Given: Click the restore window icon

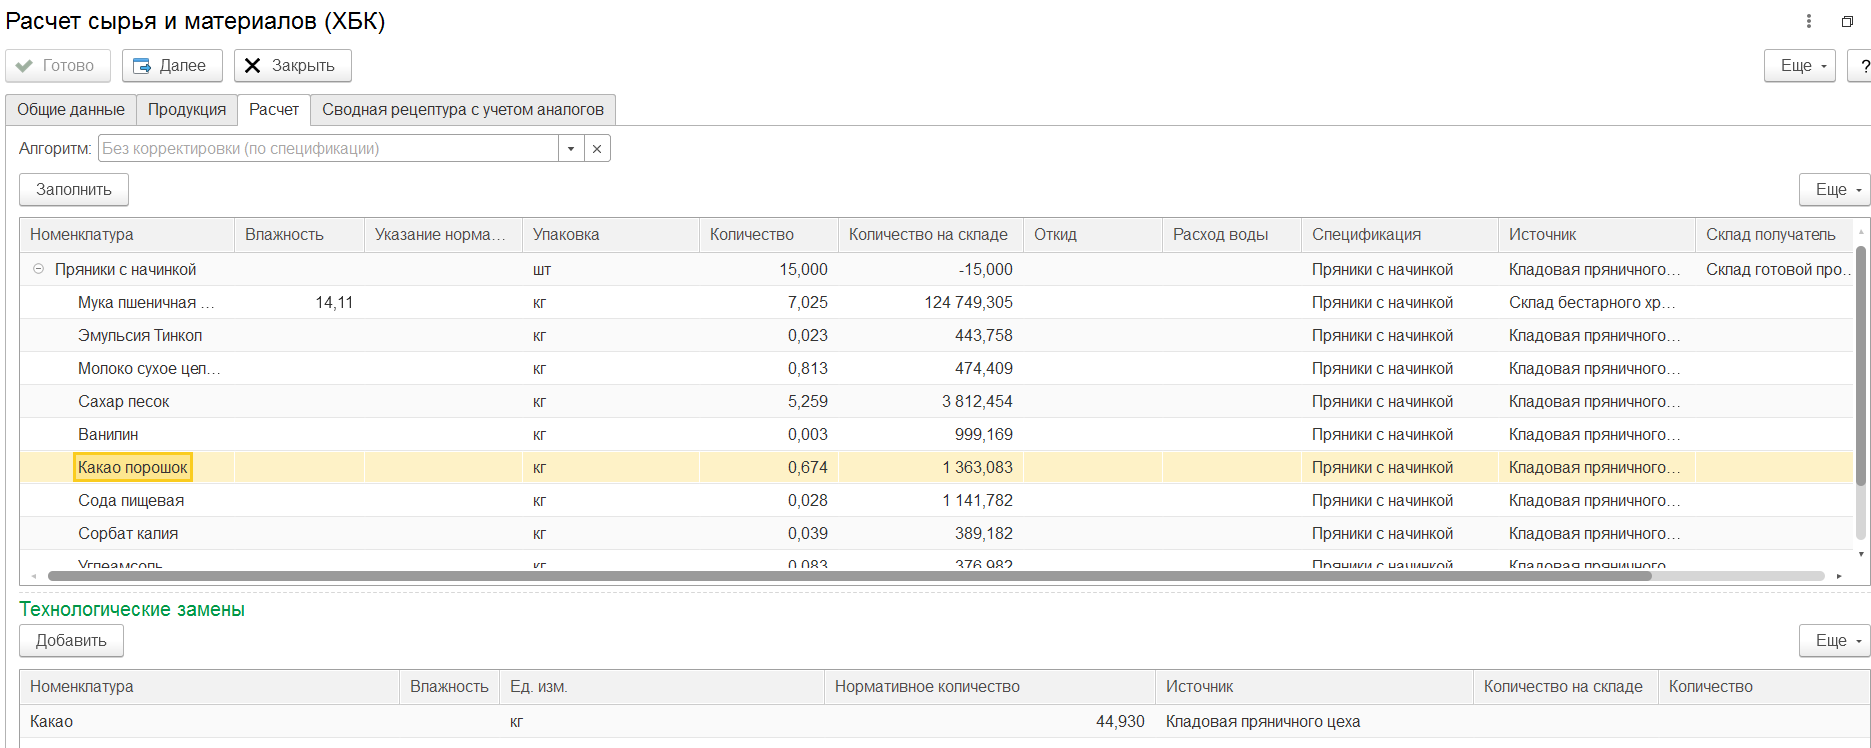Looking at the screenshot, I should [x=1847, y=21].
